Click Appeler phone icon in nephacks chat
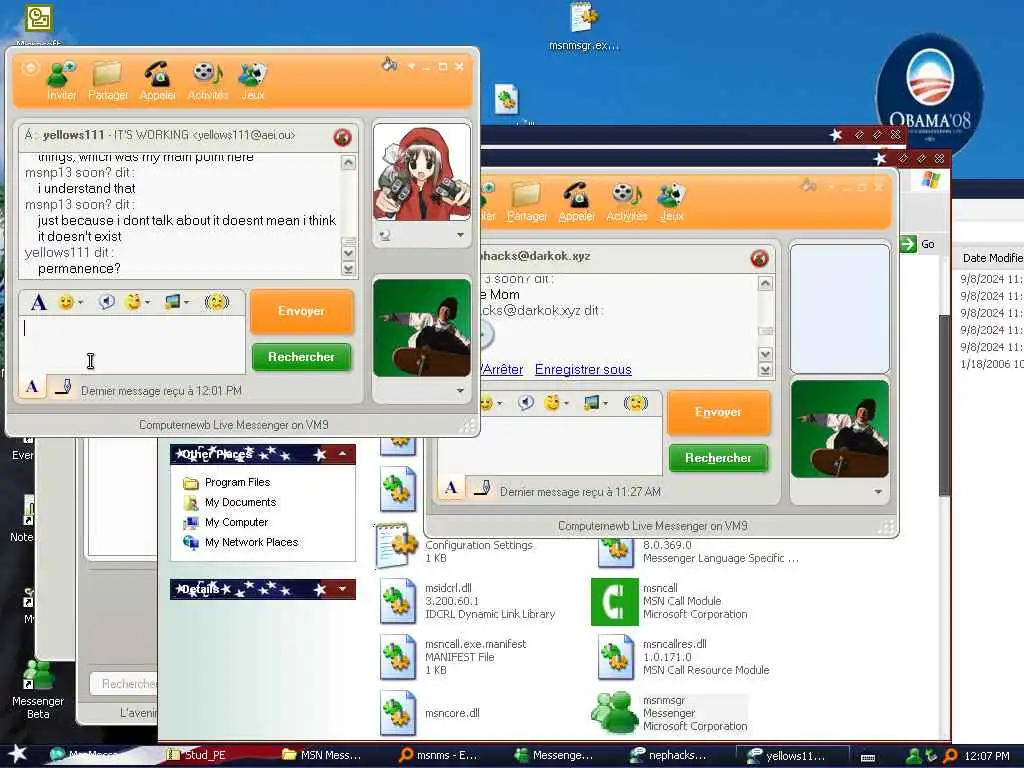Image resolution: width=1024 pixels, height=768 pixels. (x=577, y=202)
